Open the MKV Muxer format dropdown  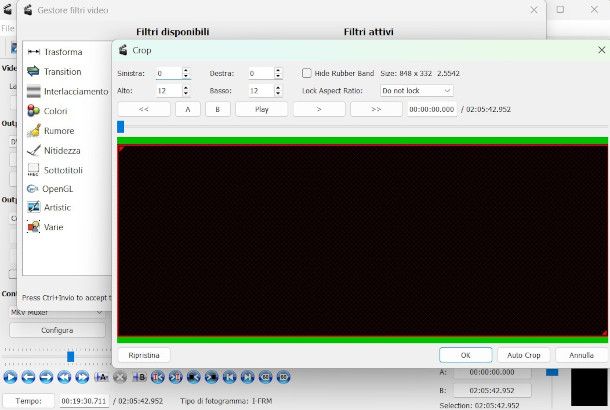[x=57, y=312]
